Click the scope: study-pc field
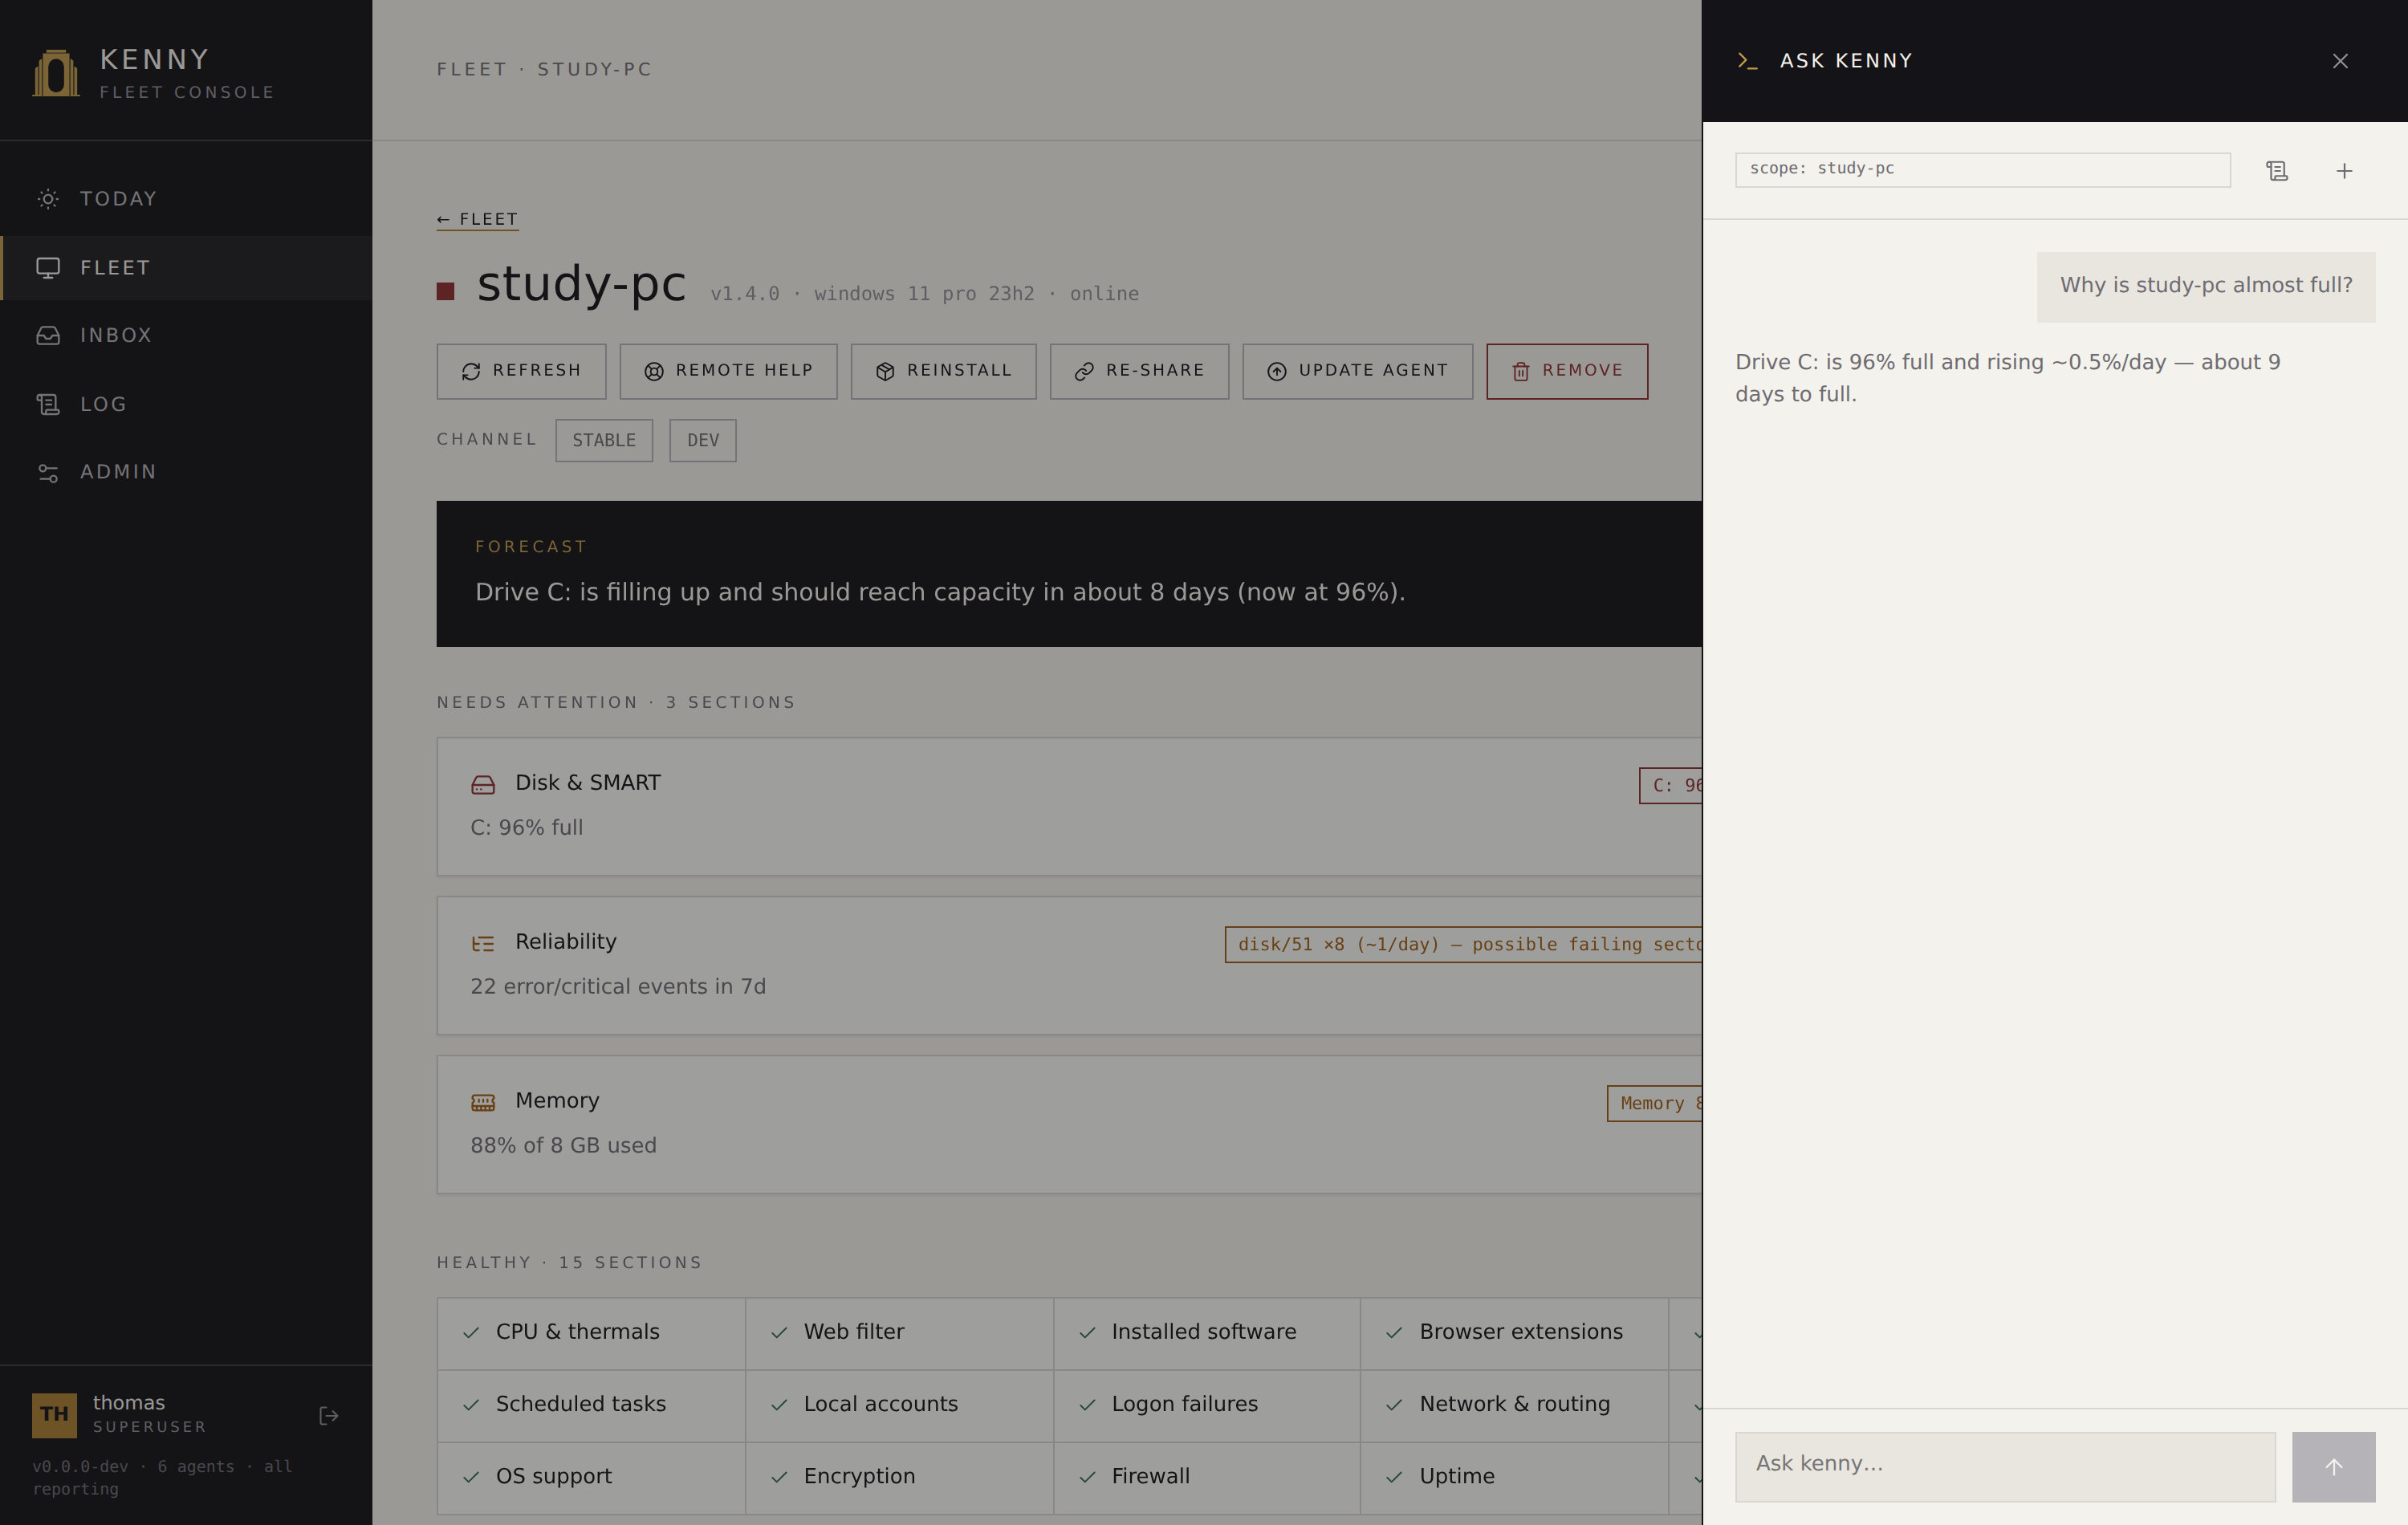The height and width of the screenshot is (1525, 2408). [1982, 169]
